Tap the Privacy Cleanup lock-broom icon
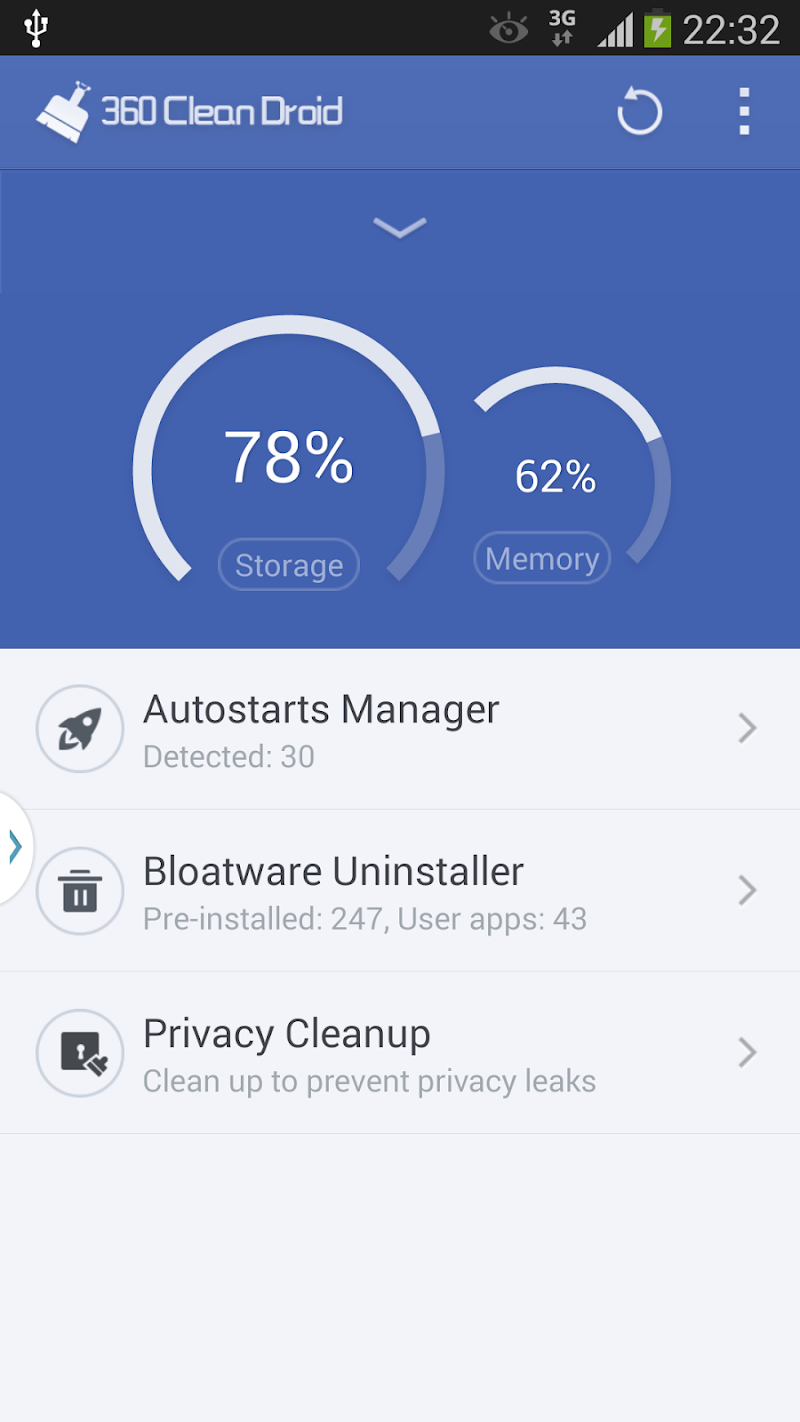800x1422 pixels. [x=80, y=1053]
